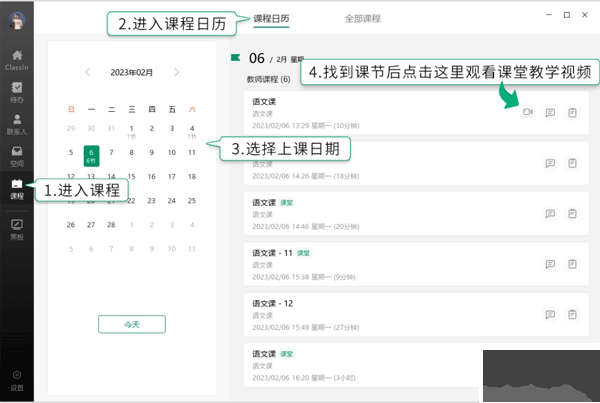Select the highlighted date 6 with 6 lessons
This screenshot has width=600, height=403.
point(91,156)
